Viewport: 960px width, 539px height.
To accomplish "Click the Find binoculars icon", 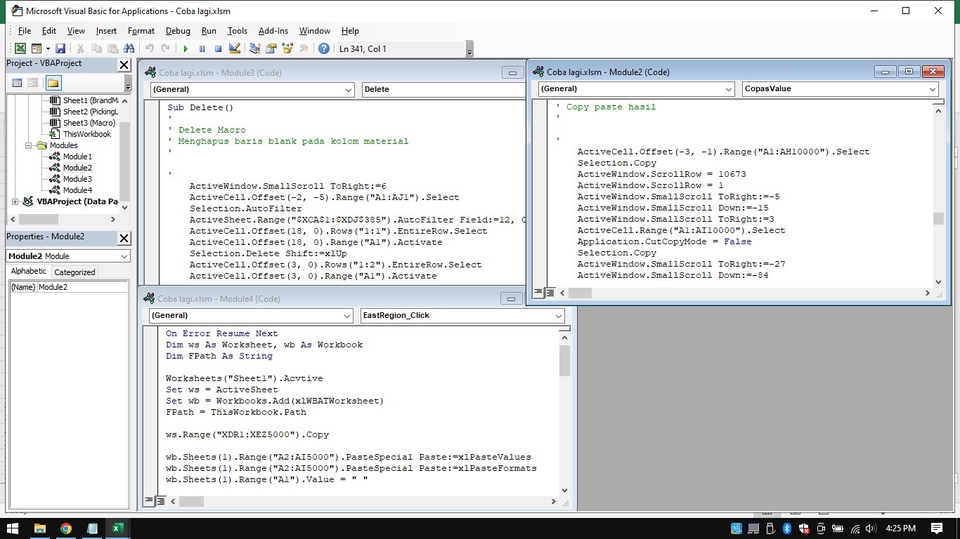I will [129, 48].
